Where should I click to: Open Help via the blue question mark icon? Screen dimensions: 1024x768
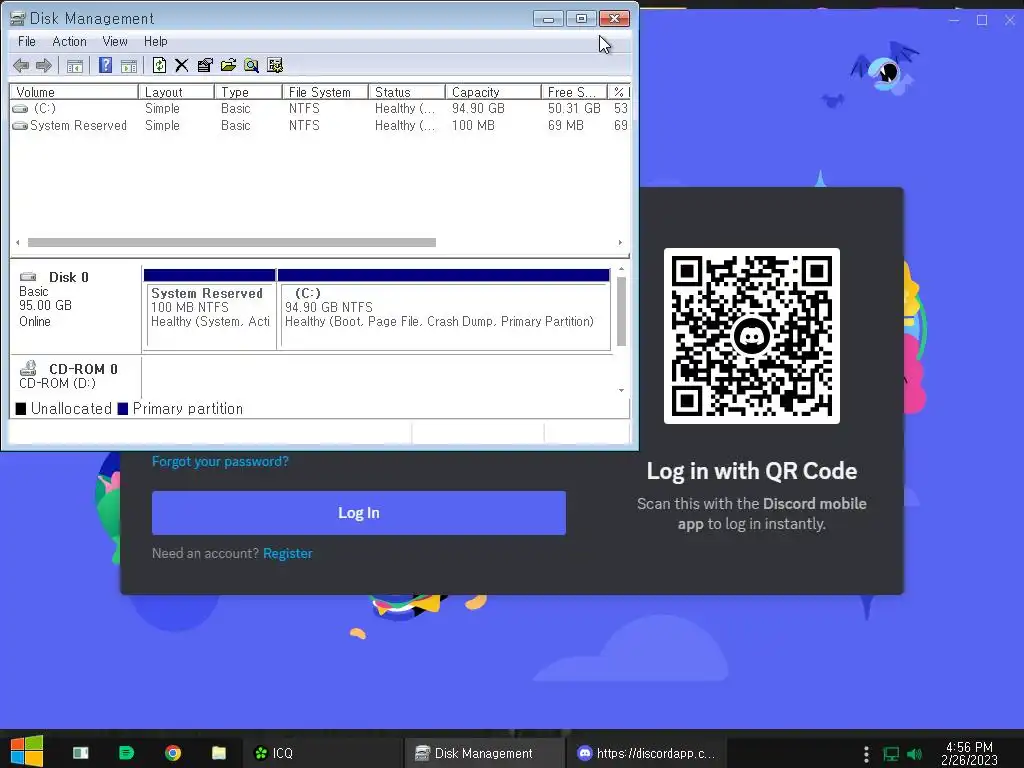105,65
